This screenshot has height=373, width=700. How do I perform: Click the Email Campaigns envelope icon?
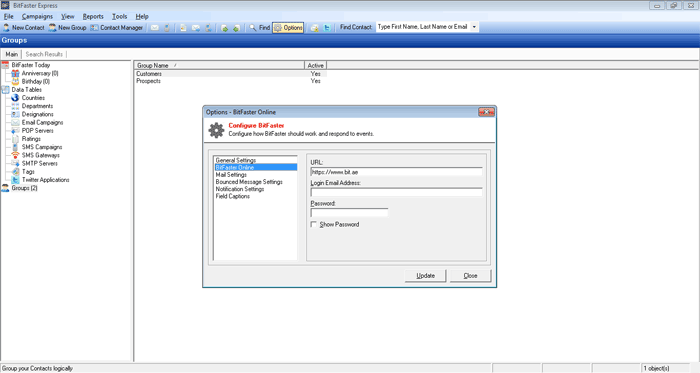(15, 122)
